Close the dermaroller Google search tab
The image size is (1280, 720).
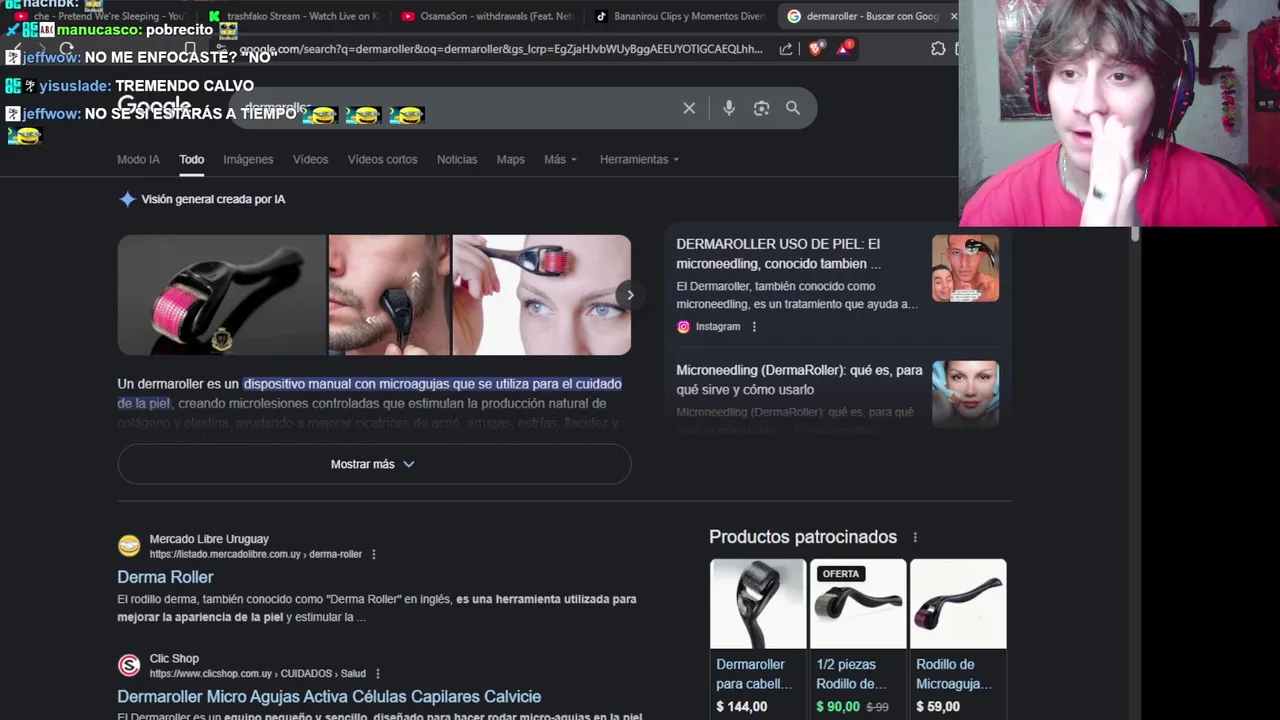coord(953,16)
